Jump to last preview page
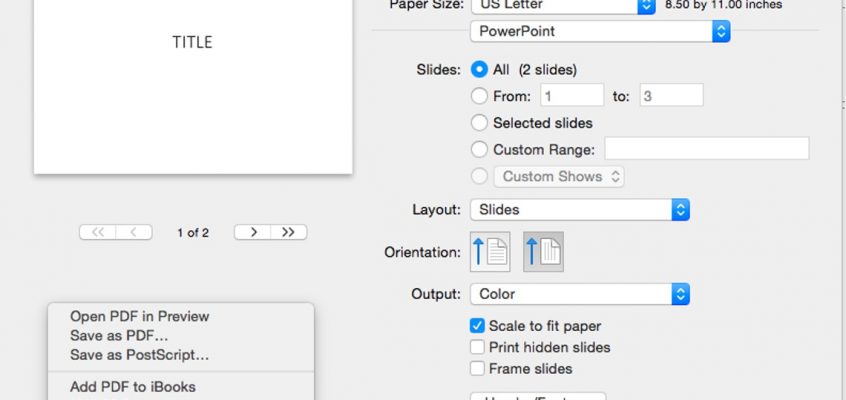This screenshot has width=846, height=400. (289, 232)
